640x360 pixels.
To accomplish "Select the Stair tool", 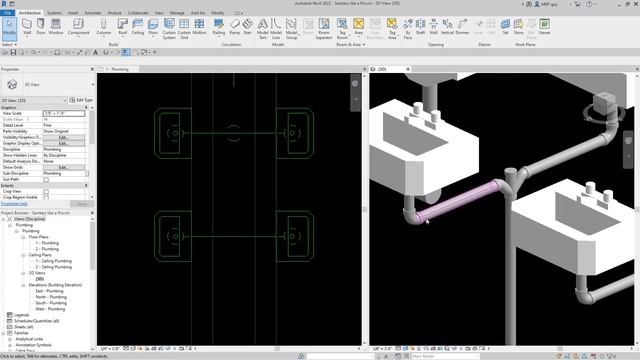I will click(247, 27).
